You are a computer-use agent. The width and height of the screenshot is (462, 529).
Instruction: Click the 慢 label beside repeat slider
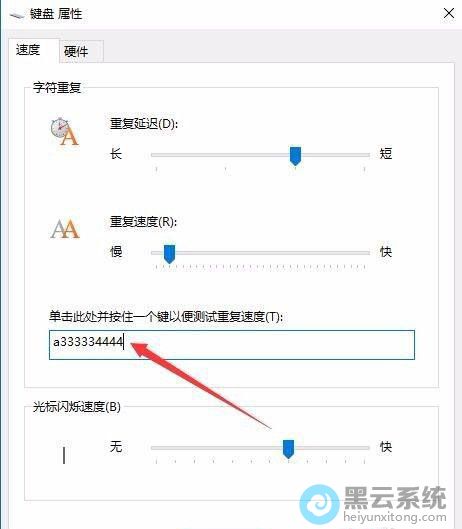[116, 251]
